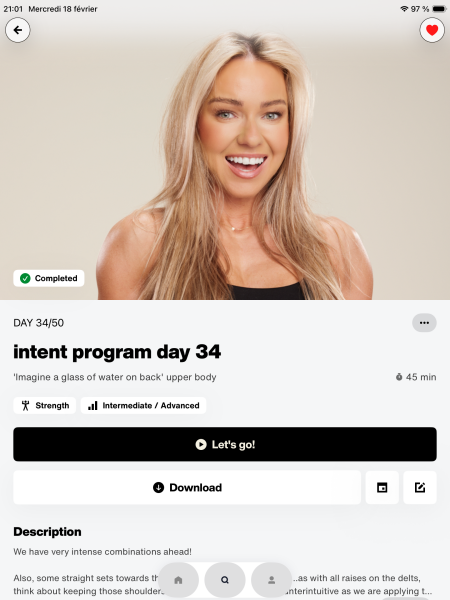Toggle the red heart favorite button

[432, 30]
